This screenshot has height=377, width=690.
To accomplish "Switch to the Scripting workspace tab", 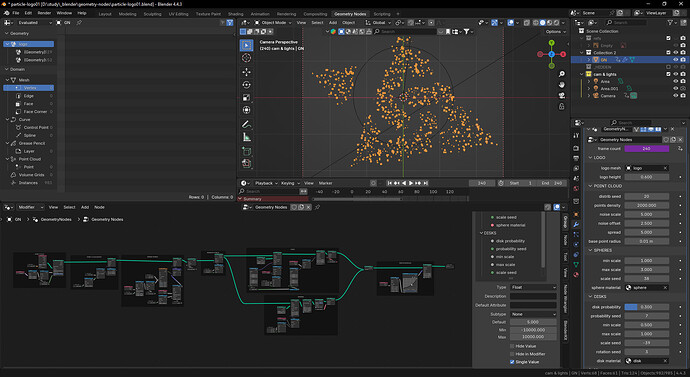I will coord(382,14).
